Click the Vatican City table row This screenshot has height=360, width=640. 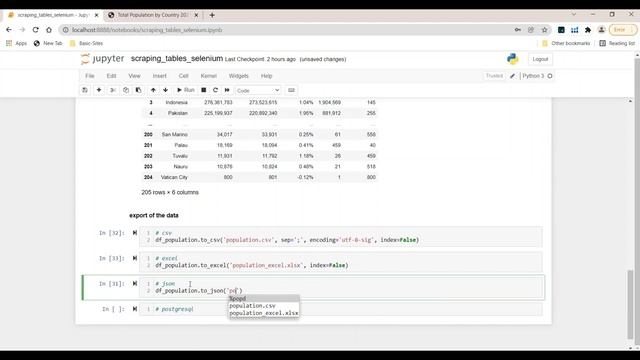tap(259, 177)
